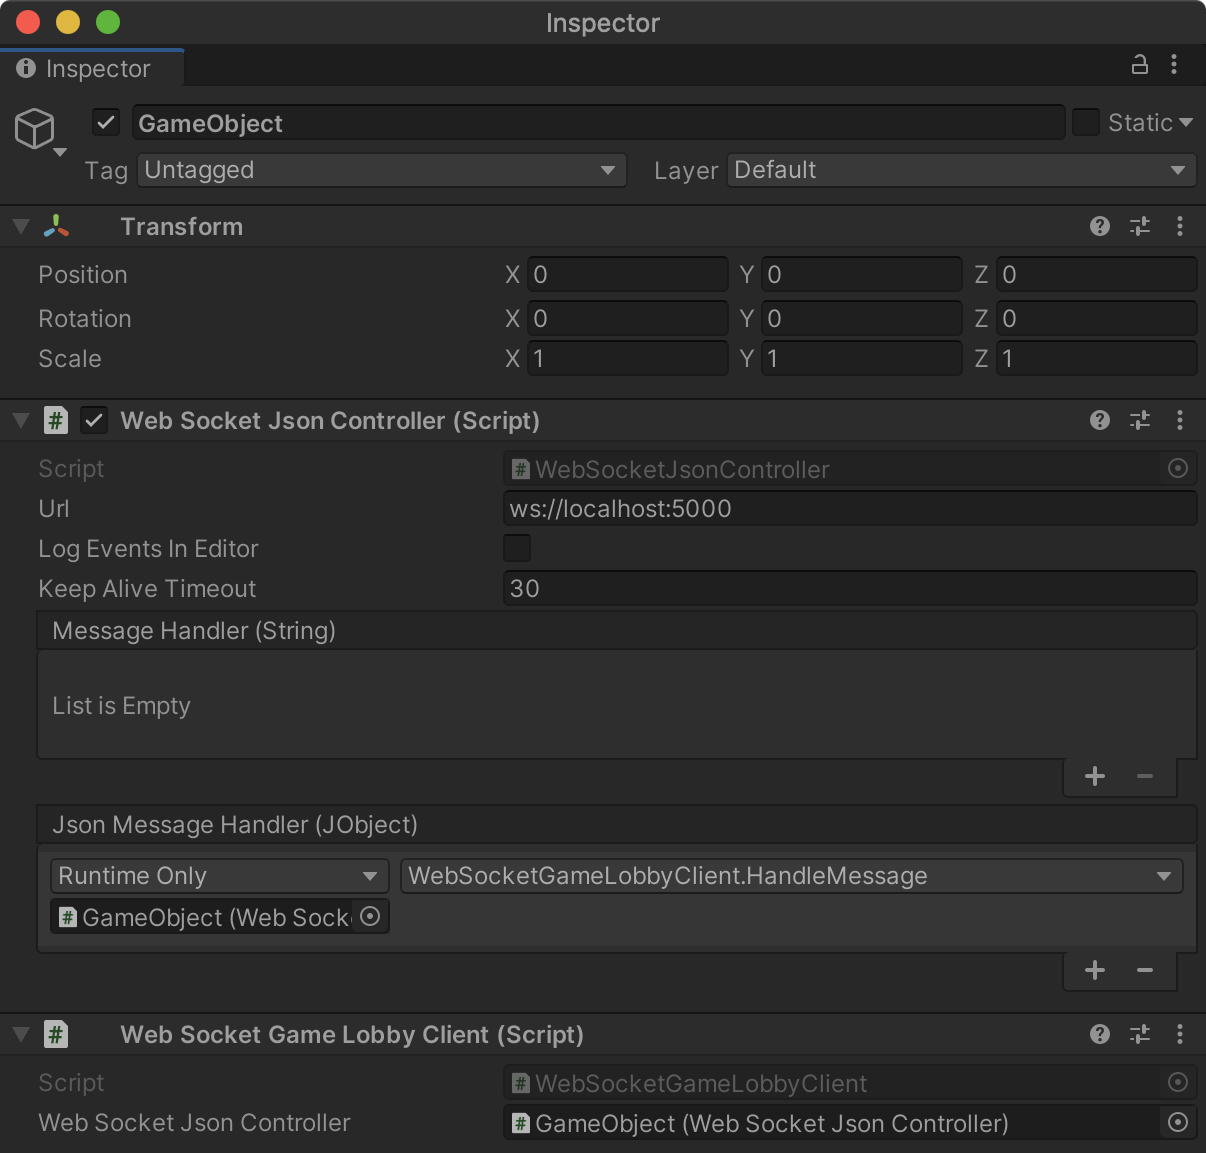Edit the Keep Alive Timeout value
The height and width of the screenshot is (1153, 1206).
(x=850, y=588)
